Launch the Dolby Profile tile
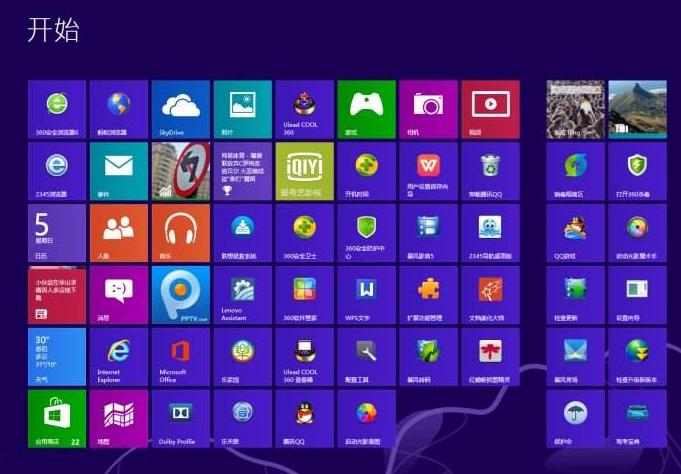The width and height of the screenshot is (681, 474). tap(181, 419)
